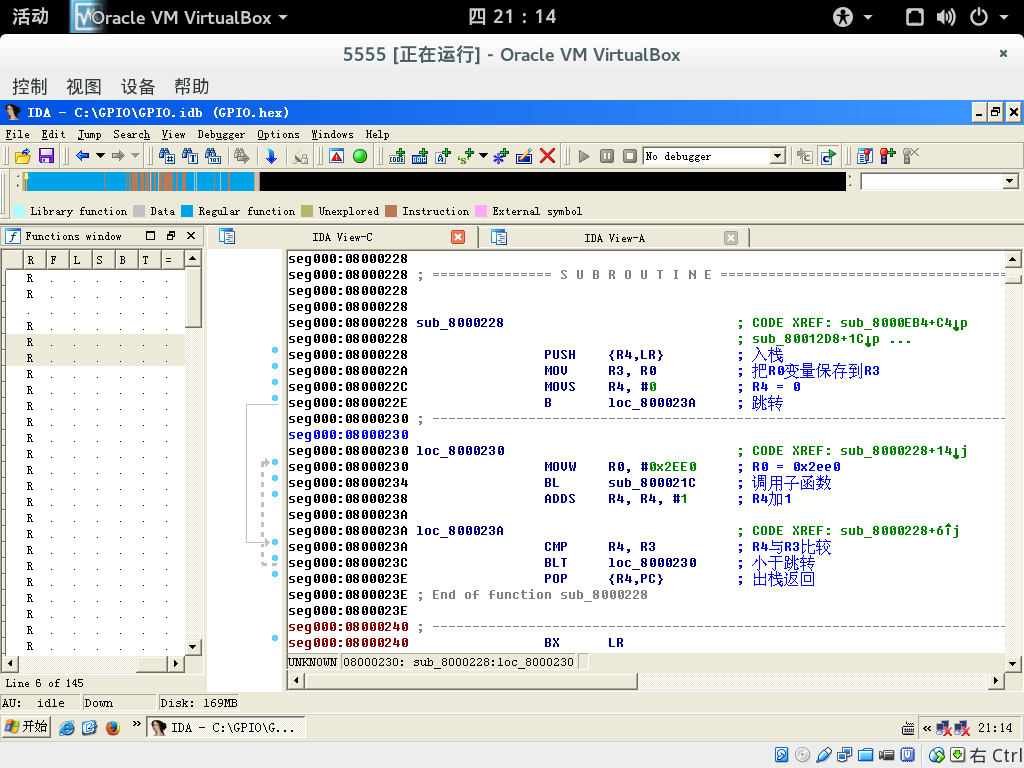This screenshot has width=1024, height=768.
Task: Click the pencil edit comment icon
Action: coord(524,156)
